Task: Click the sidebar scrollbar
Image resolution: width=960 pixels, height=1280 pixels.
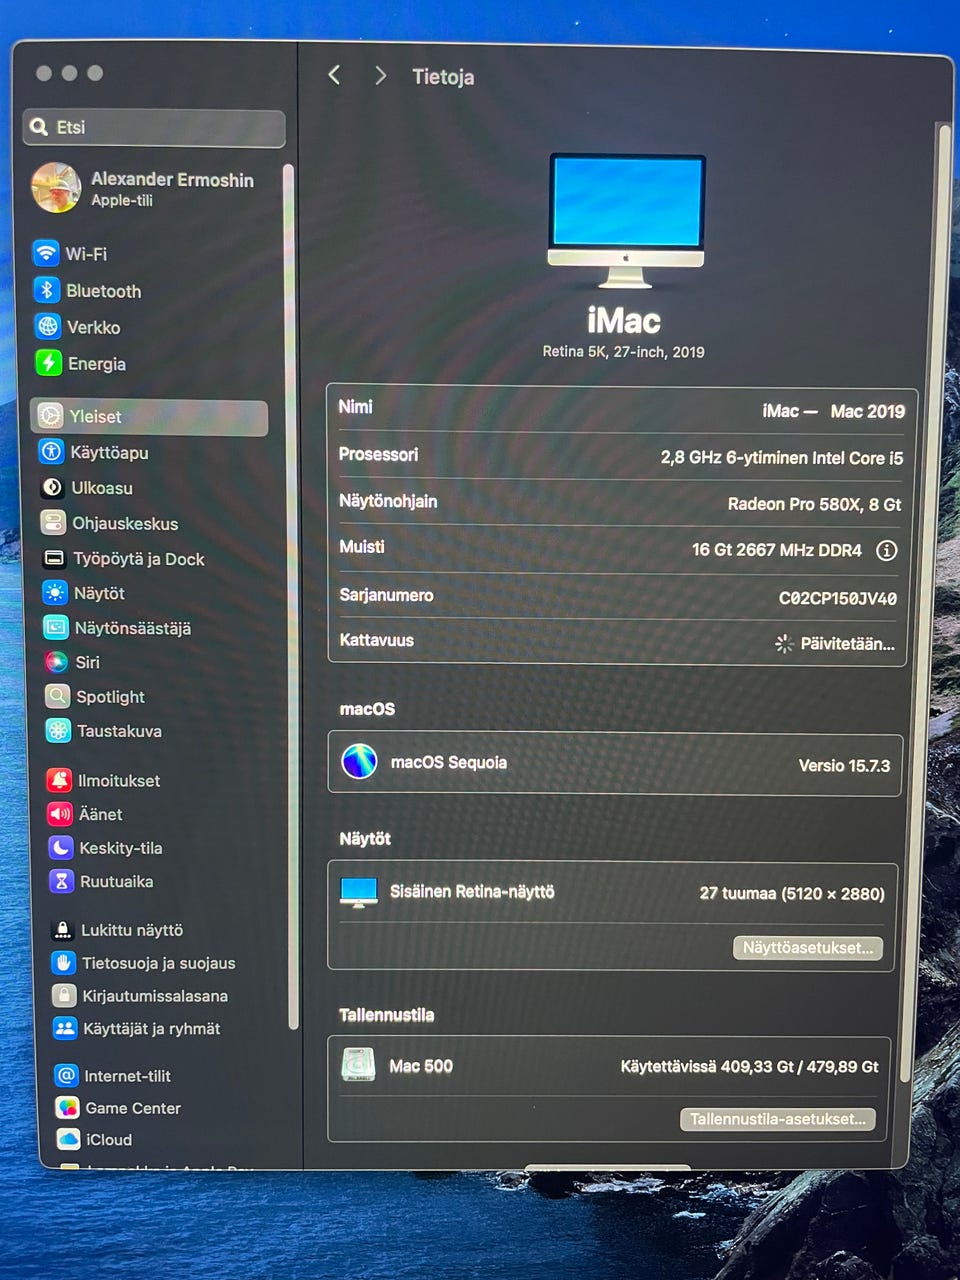Action: tap(291, 596)
